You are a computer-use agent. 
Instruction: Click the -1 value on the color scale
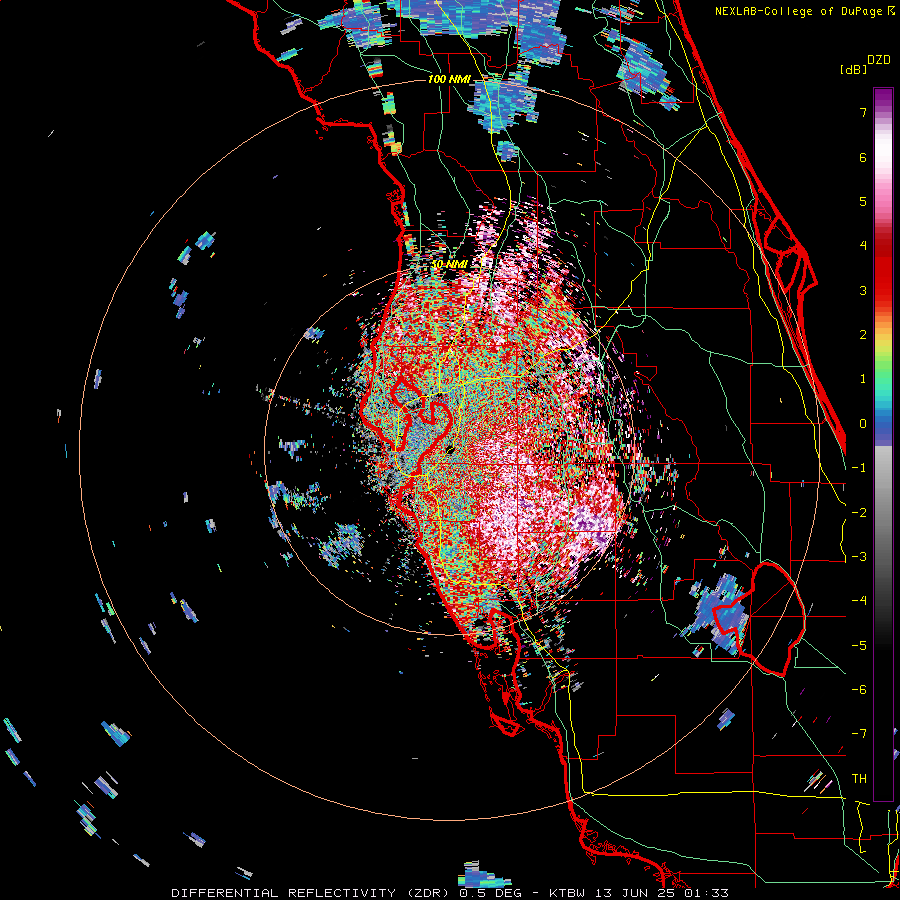(859, 468)
